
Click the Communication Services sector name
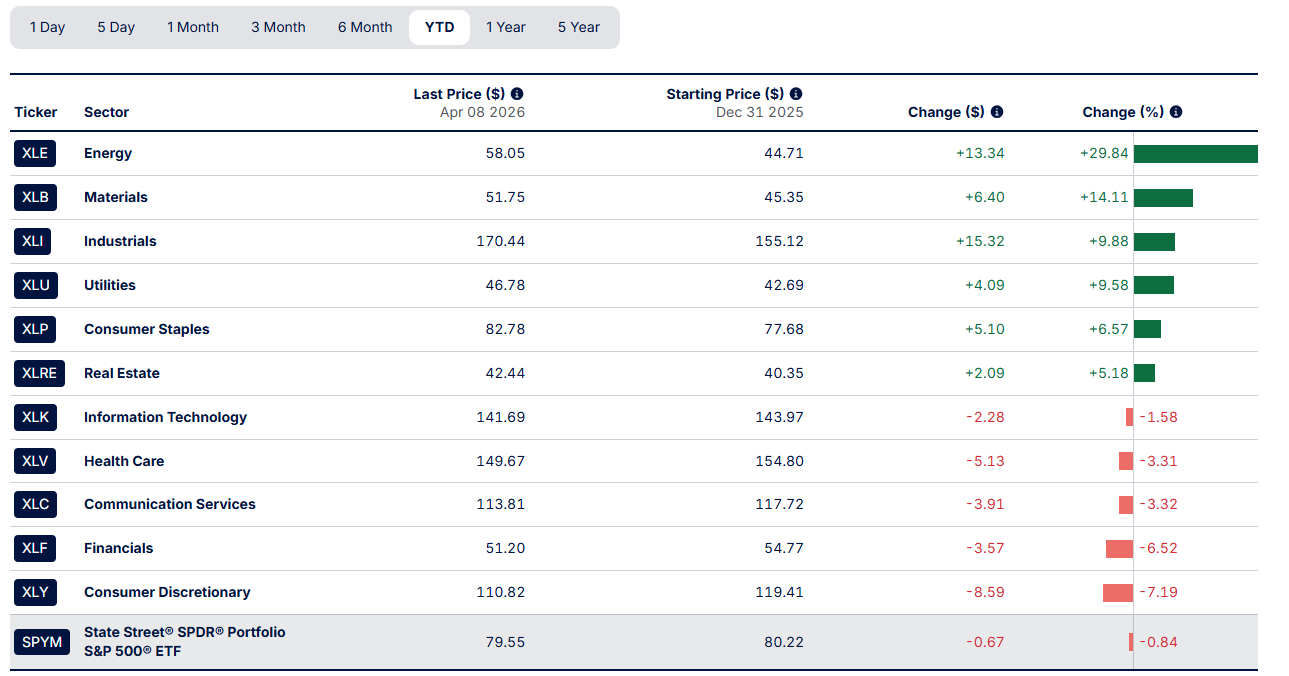pos(170,504)
